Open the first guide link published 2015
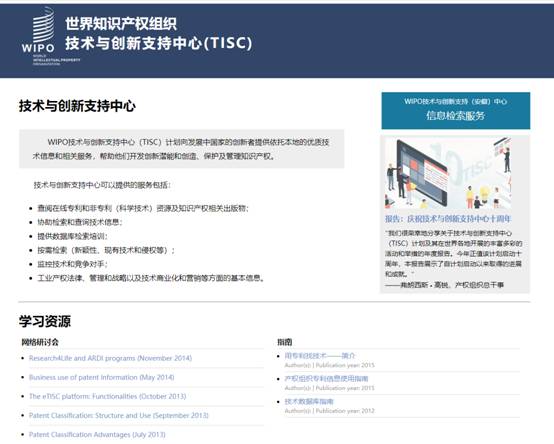554x444 pixels. click(x=320, y=356)
